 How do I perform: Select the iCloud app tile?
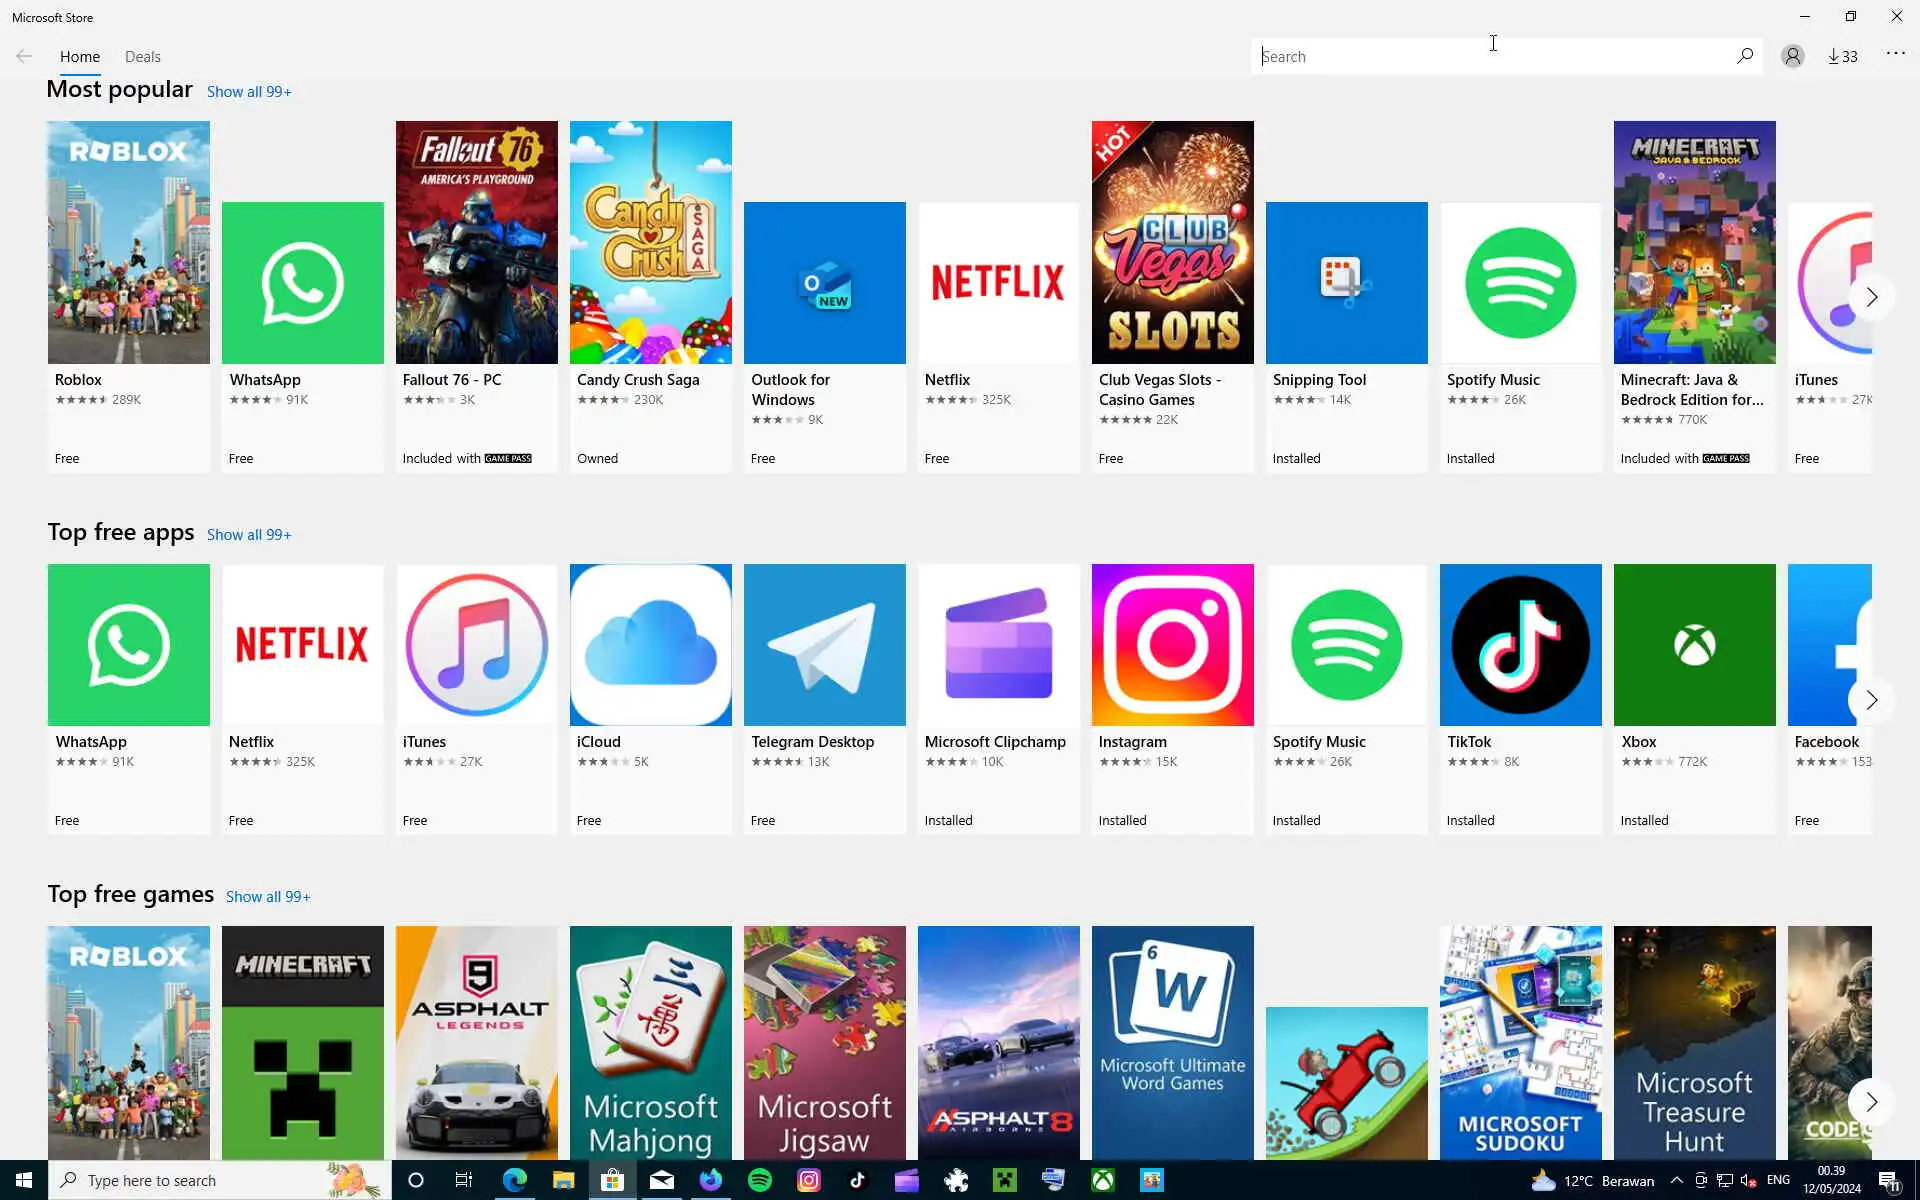(650, 645)
